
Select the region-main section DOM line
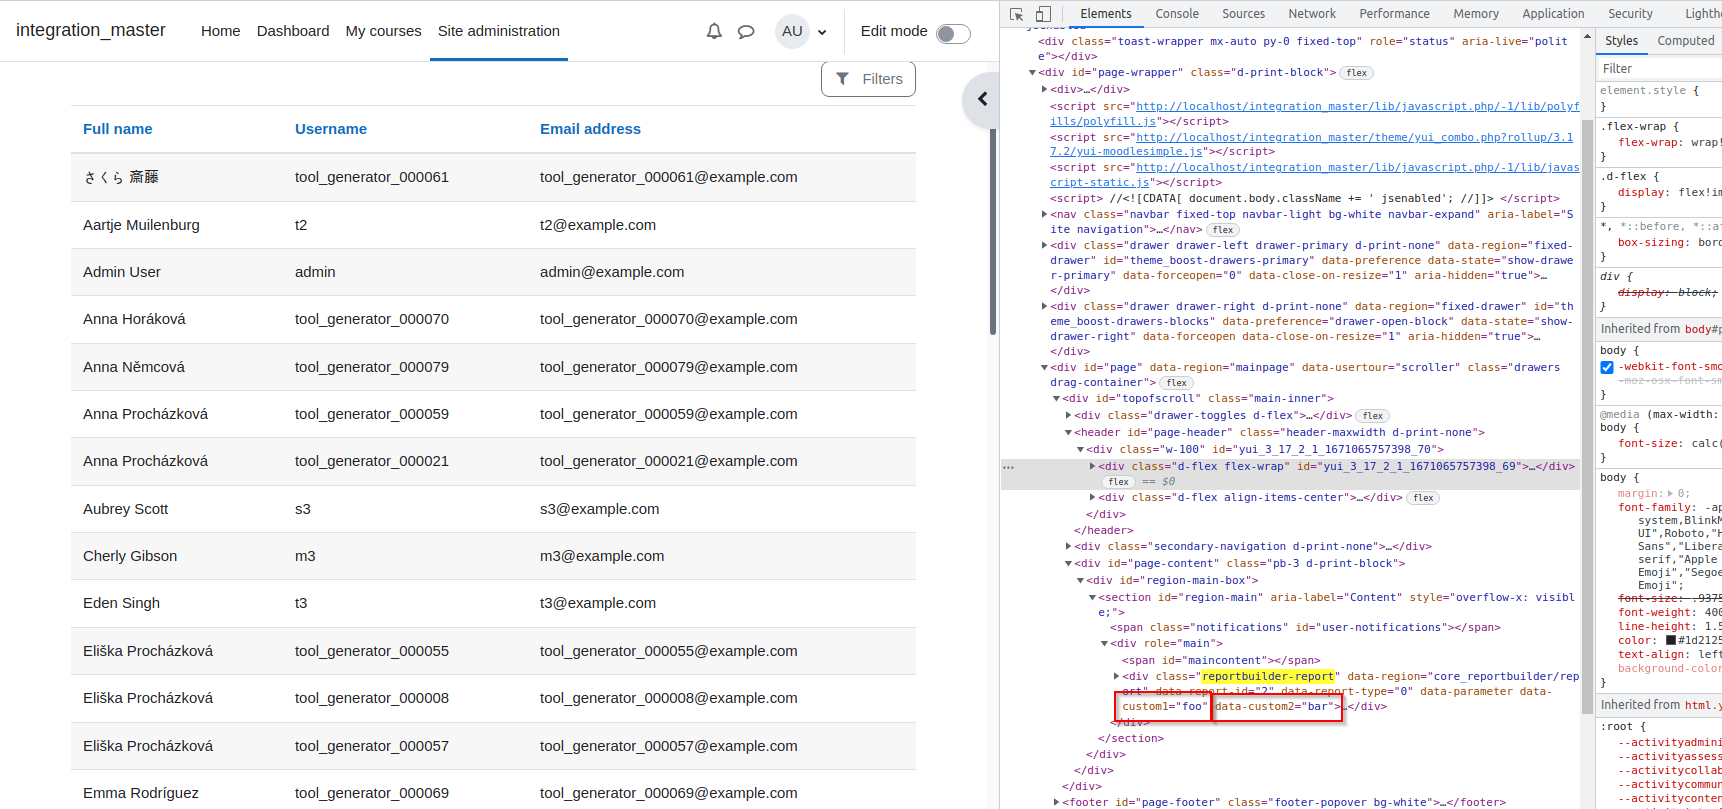point(1335,605)
